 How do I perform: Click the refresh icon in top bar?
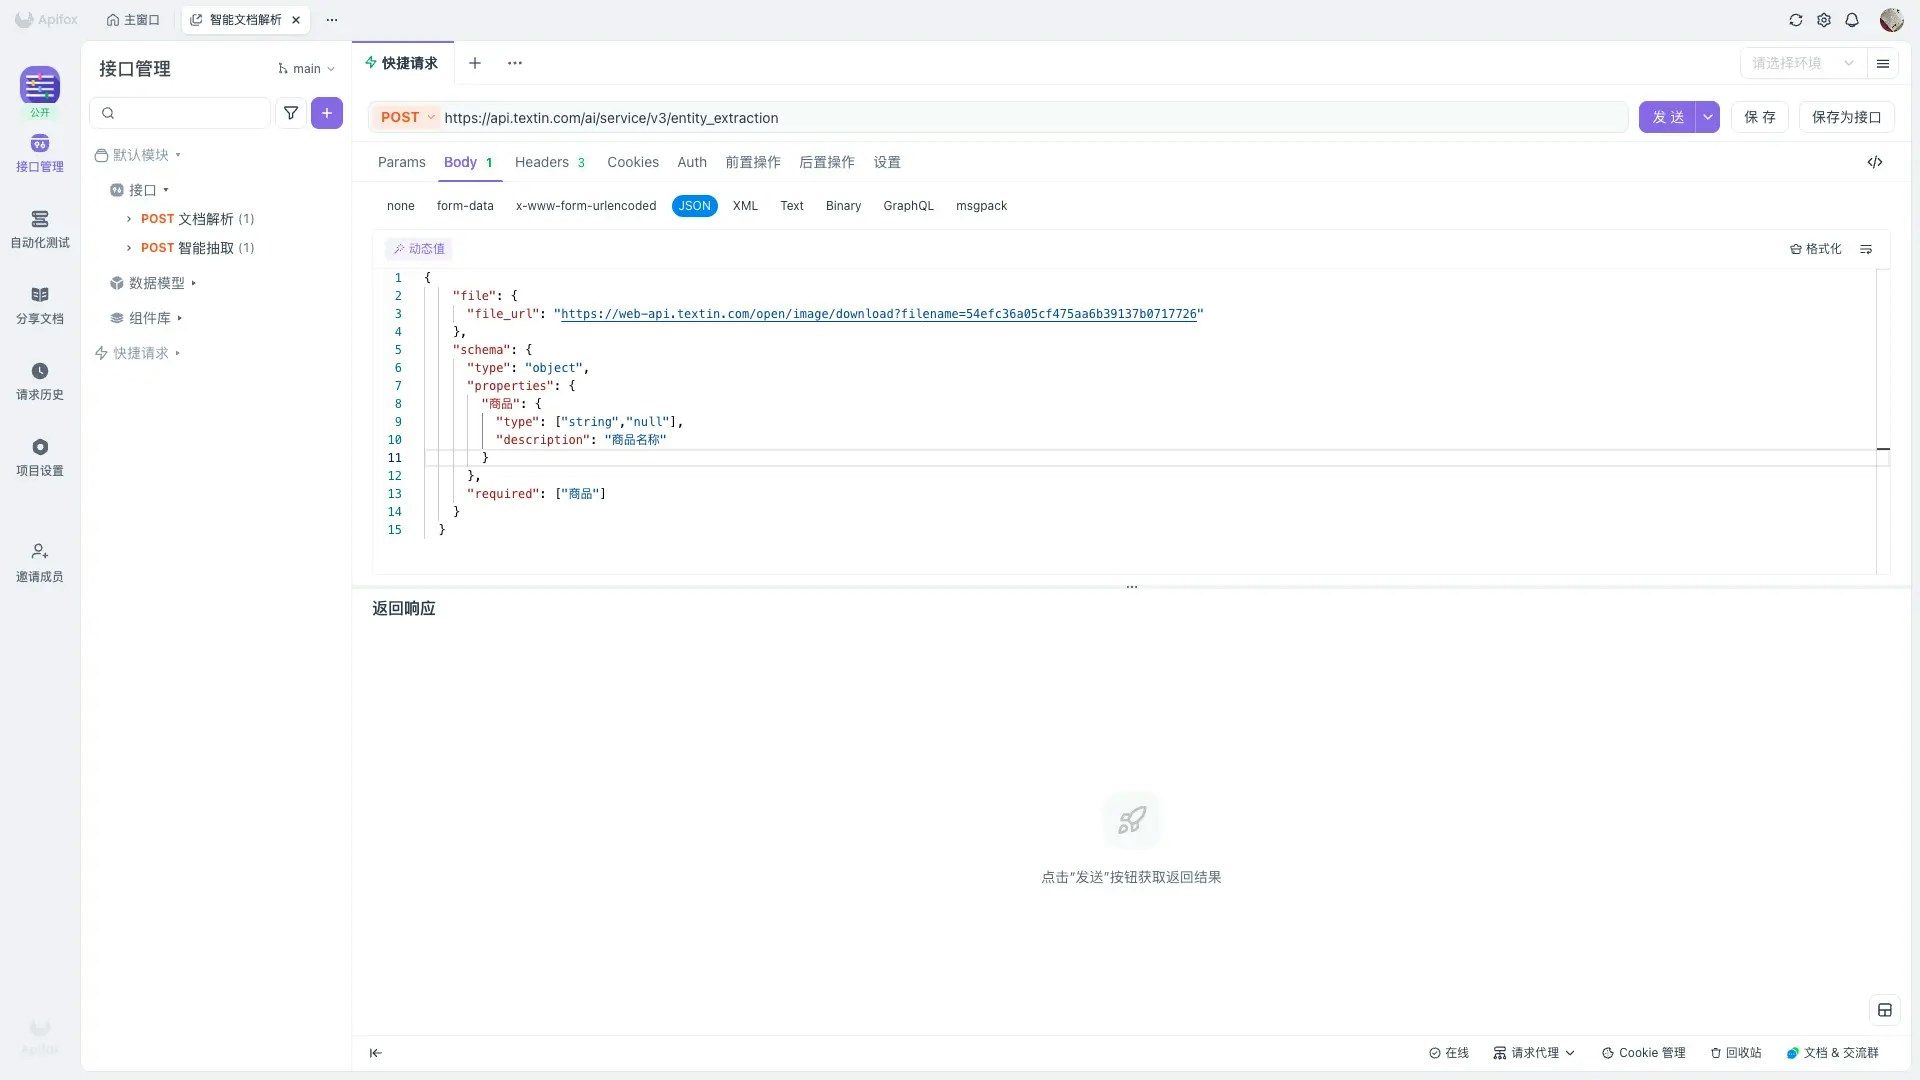click(1796, 20)
